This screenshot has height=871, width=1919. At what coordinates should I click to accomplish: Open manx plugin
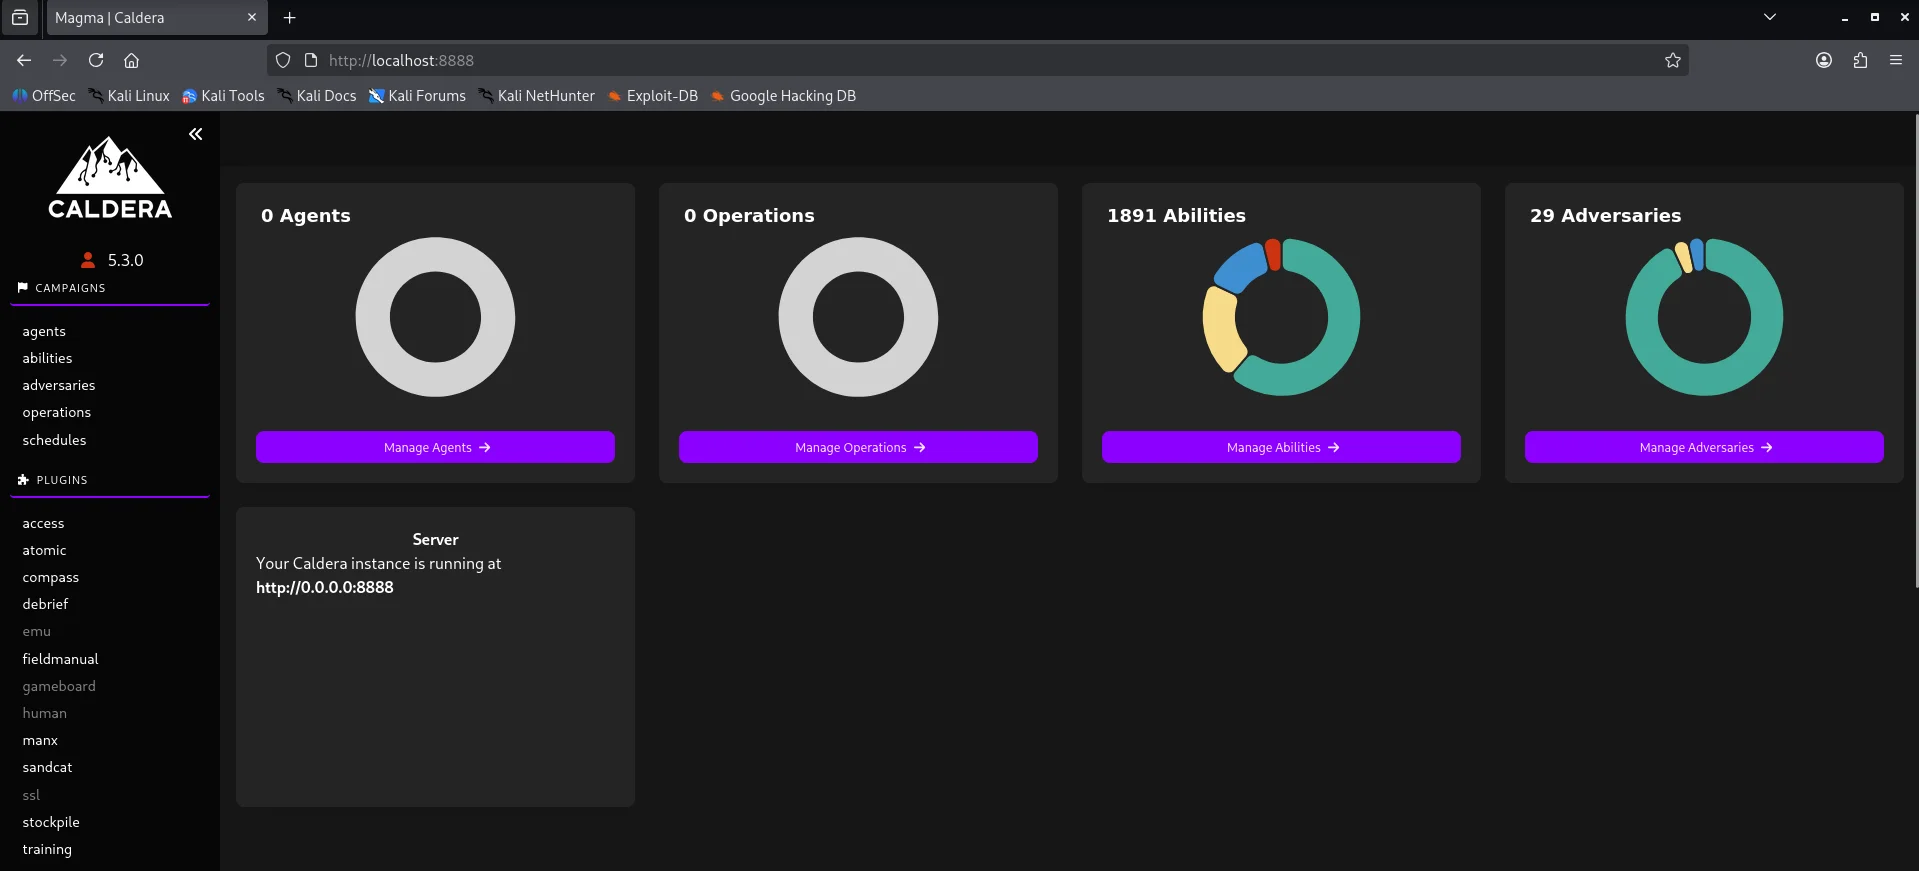pos(40,740)
